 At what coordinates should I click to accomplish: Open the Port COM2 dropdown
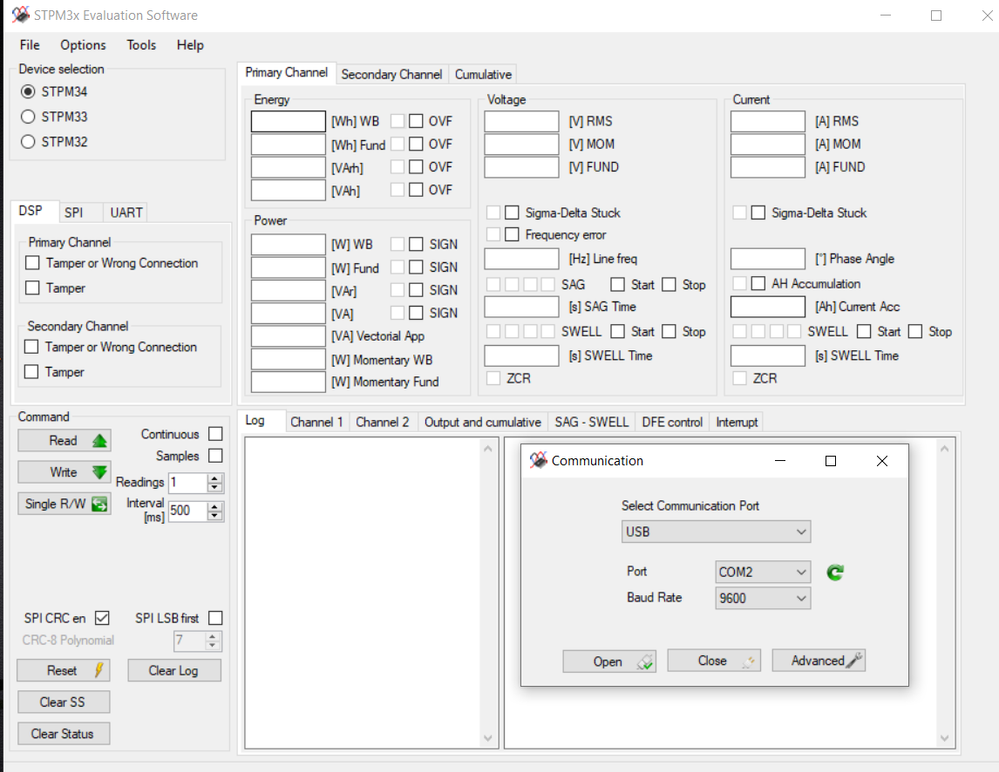(763, 572)
